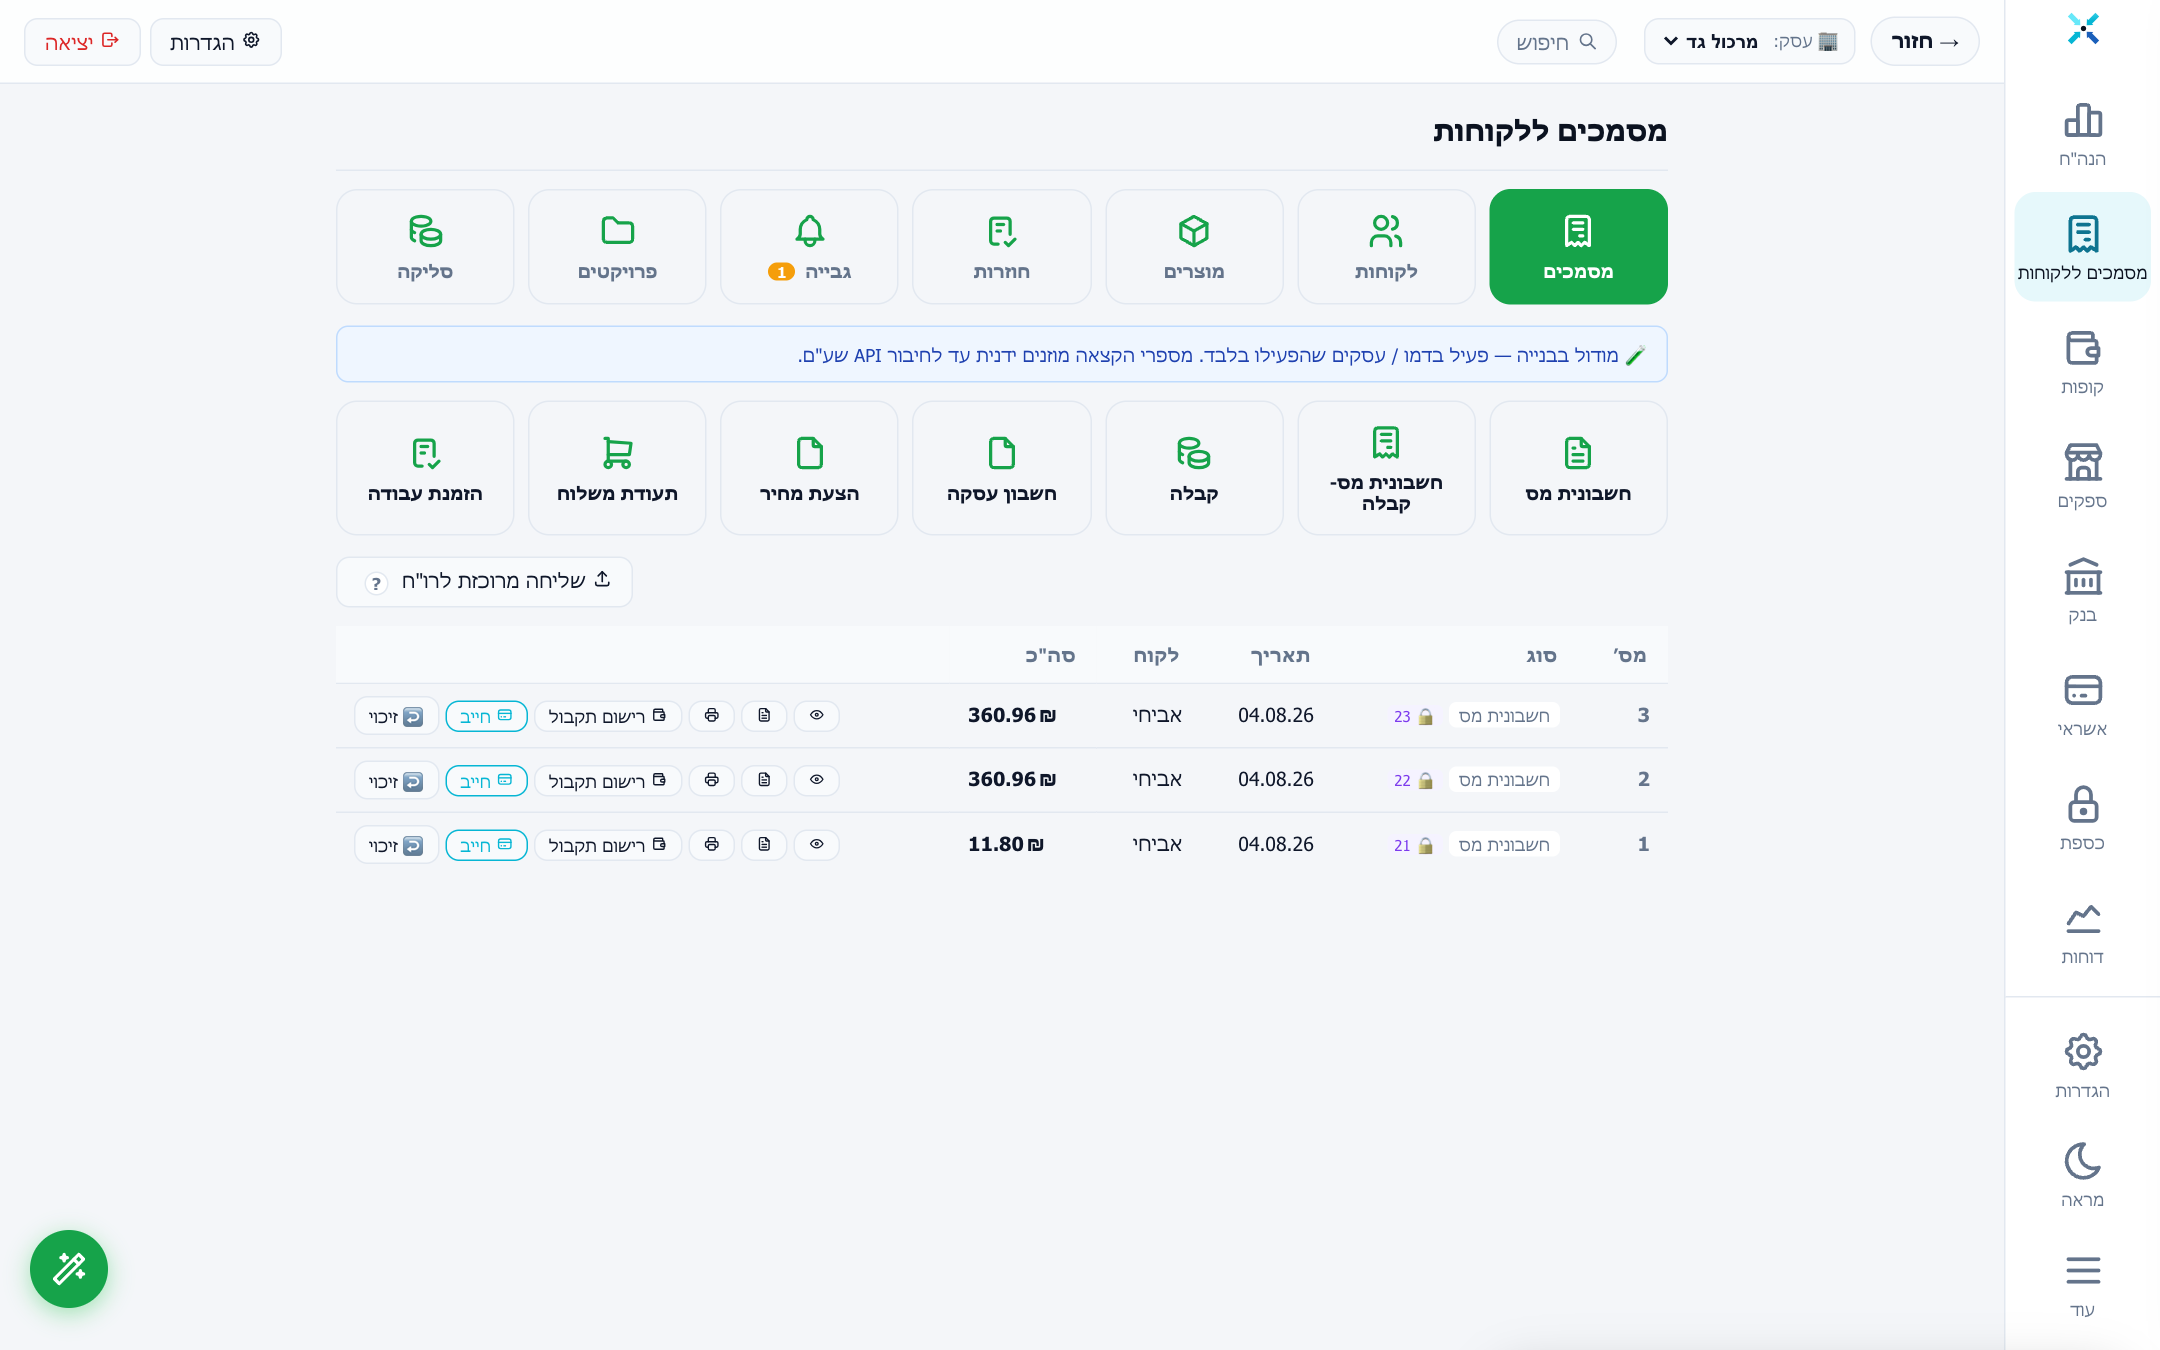Open הגדרות settings button in top bar

tap(216, 42)
